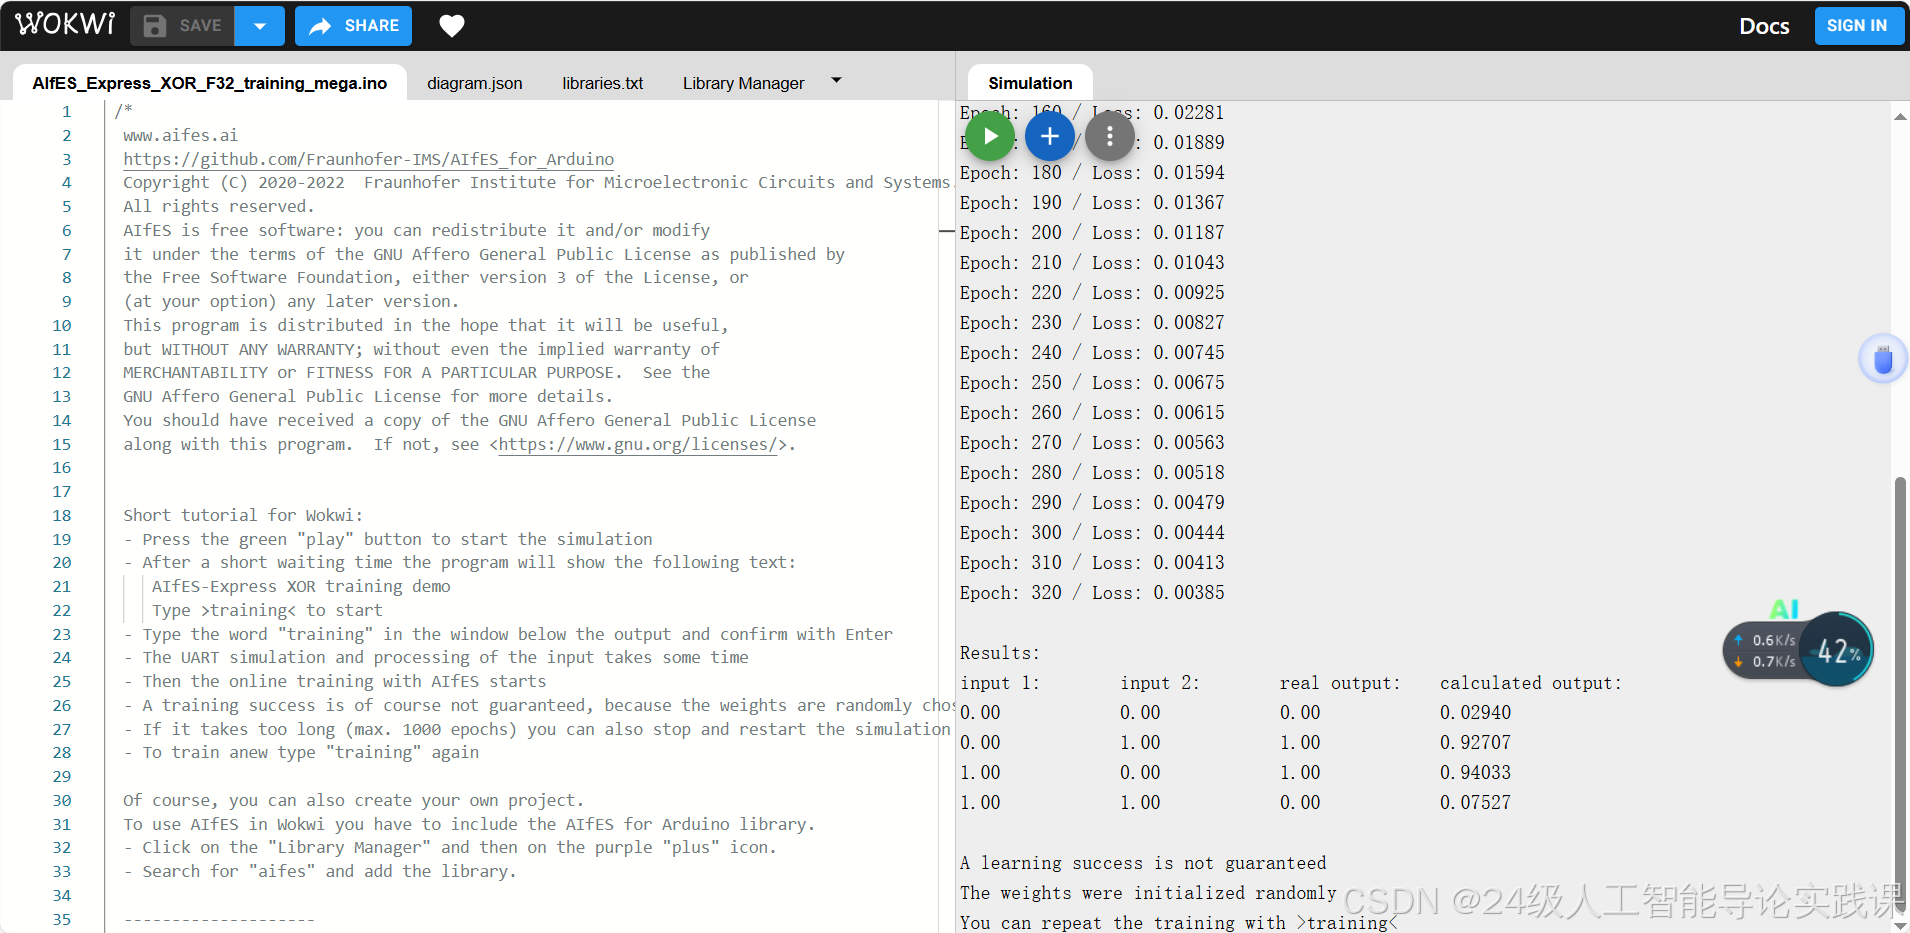Click the 'Results:' text in serial output
Image resolution: width=1910 pixels, height=933 pixels.
tap(1000, 653)
